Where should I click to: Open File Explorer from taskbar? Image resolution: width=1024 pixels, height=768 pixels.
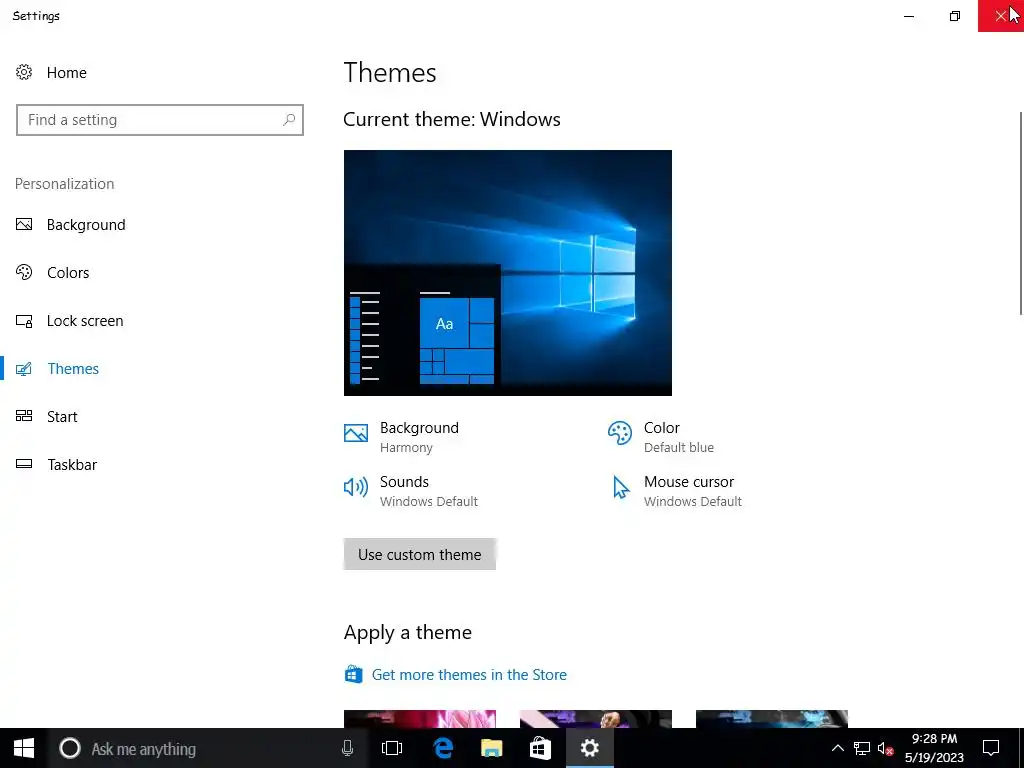pyautogui.click(x=492, y=748)
